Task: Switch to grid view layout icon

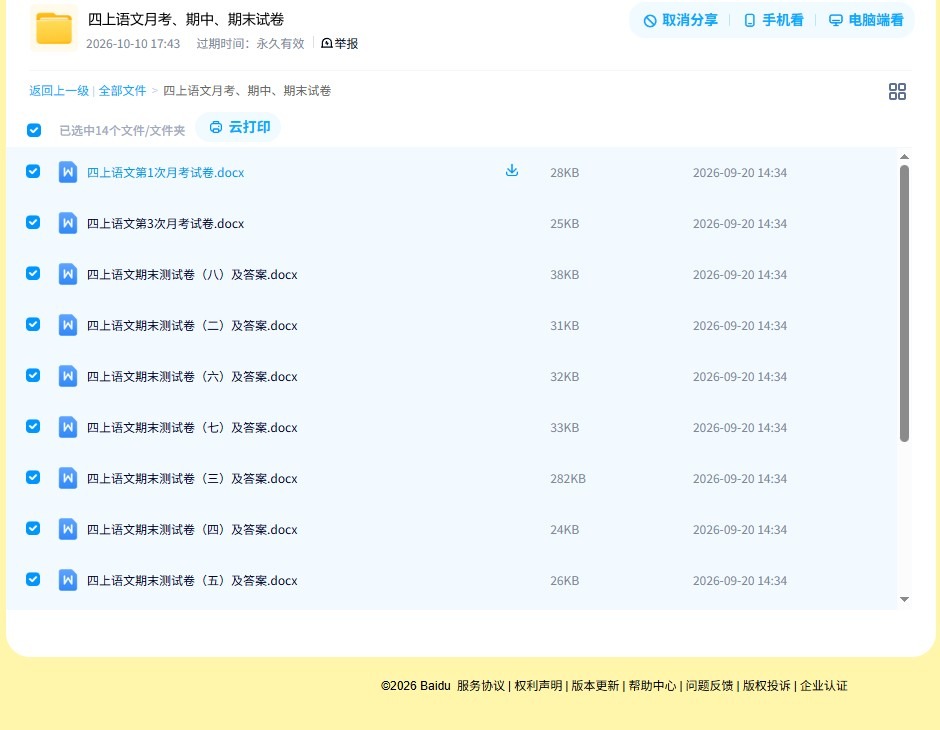Action: point(897,92)
